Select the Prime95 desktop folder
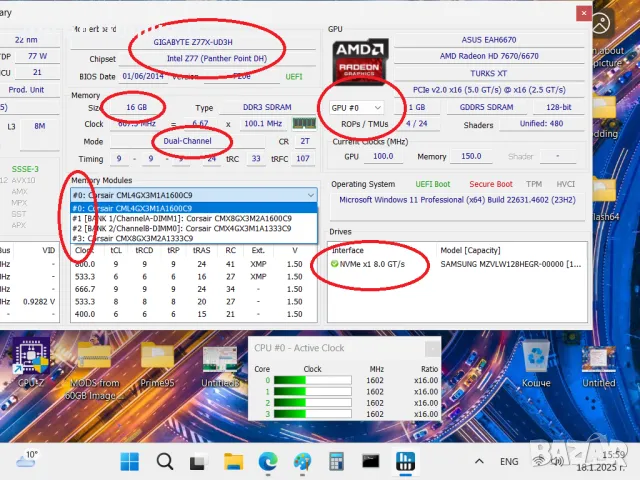Image resolution: width=640 pixels, height=480 pixels. pos(157,364)
